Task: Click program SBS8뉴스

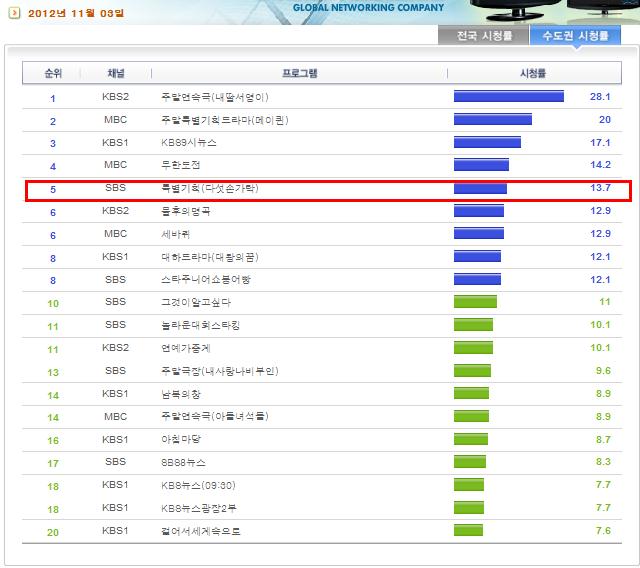Action: pos(183,462)
